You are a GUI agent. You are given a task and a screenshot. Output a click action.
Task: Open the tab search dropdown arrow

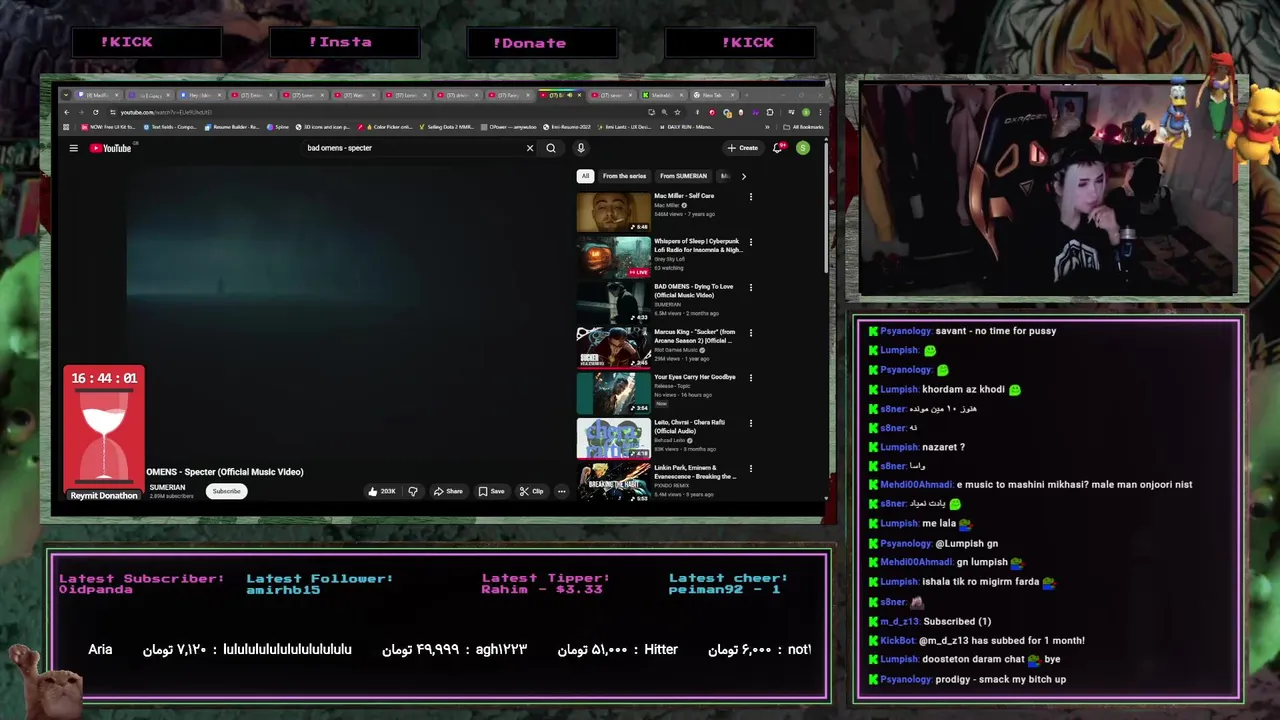(64, 95)
